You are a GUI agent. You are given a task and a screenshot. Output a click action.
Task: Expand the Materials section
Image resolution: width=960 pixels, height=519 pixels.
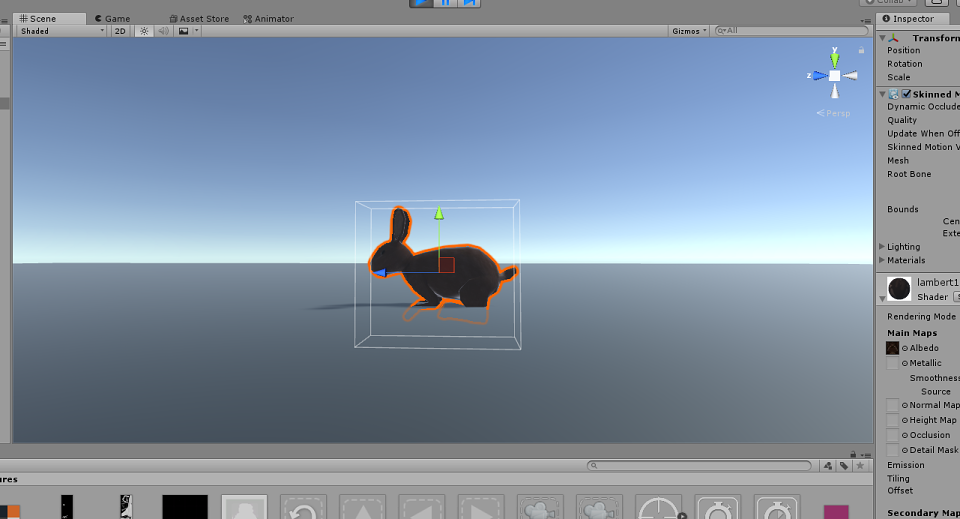click(882, 260)
